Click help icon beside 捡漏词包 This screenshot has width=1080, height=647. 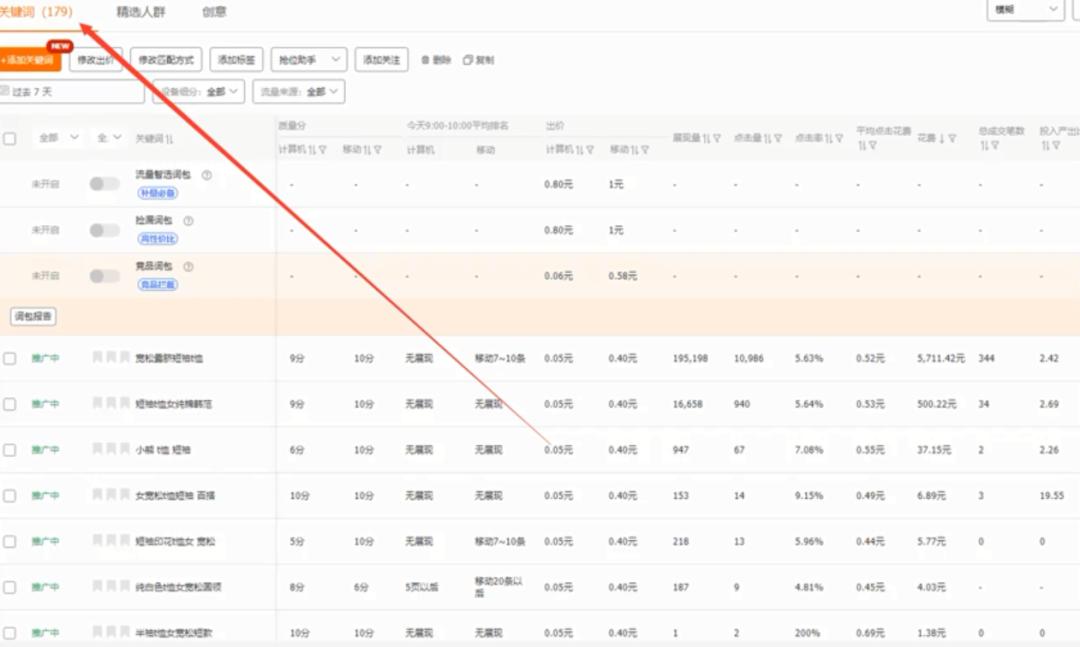[x=188, y=221]
